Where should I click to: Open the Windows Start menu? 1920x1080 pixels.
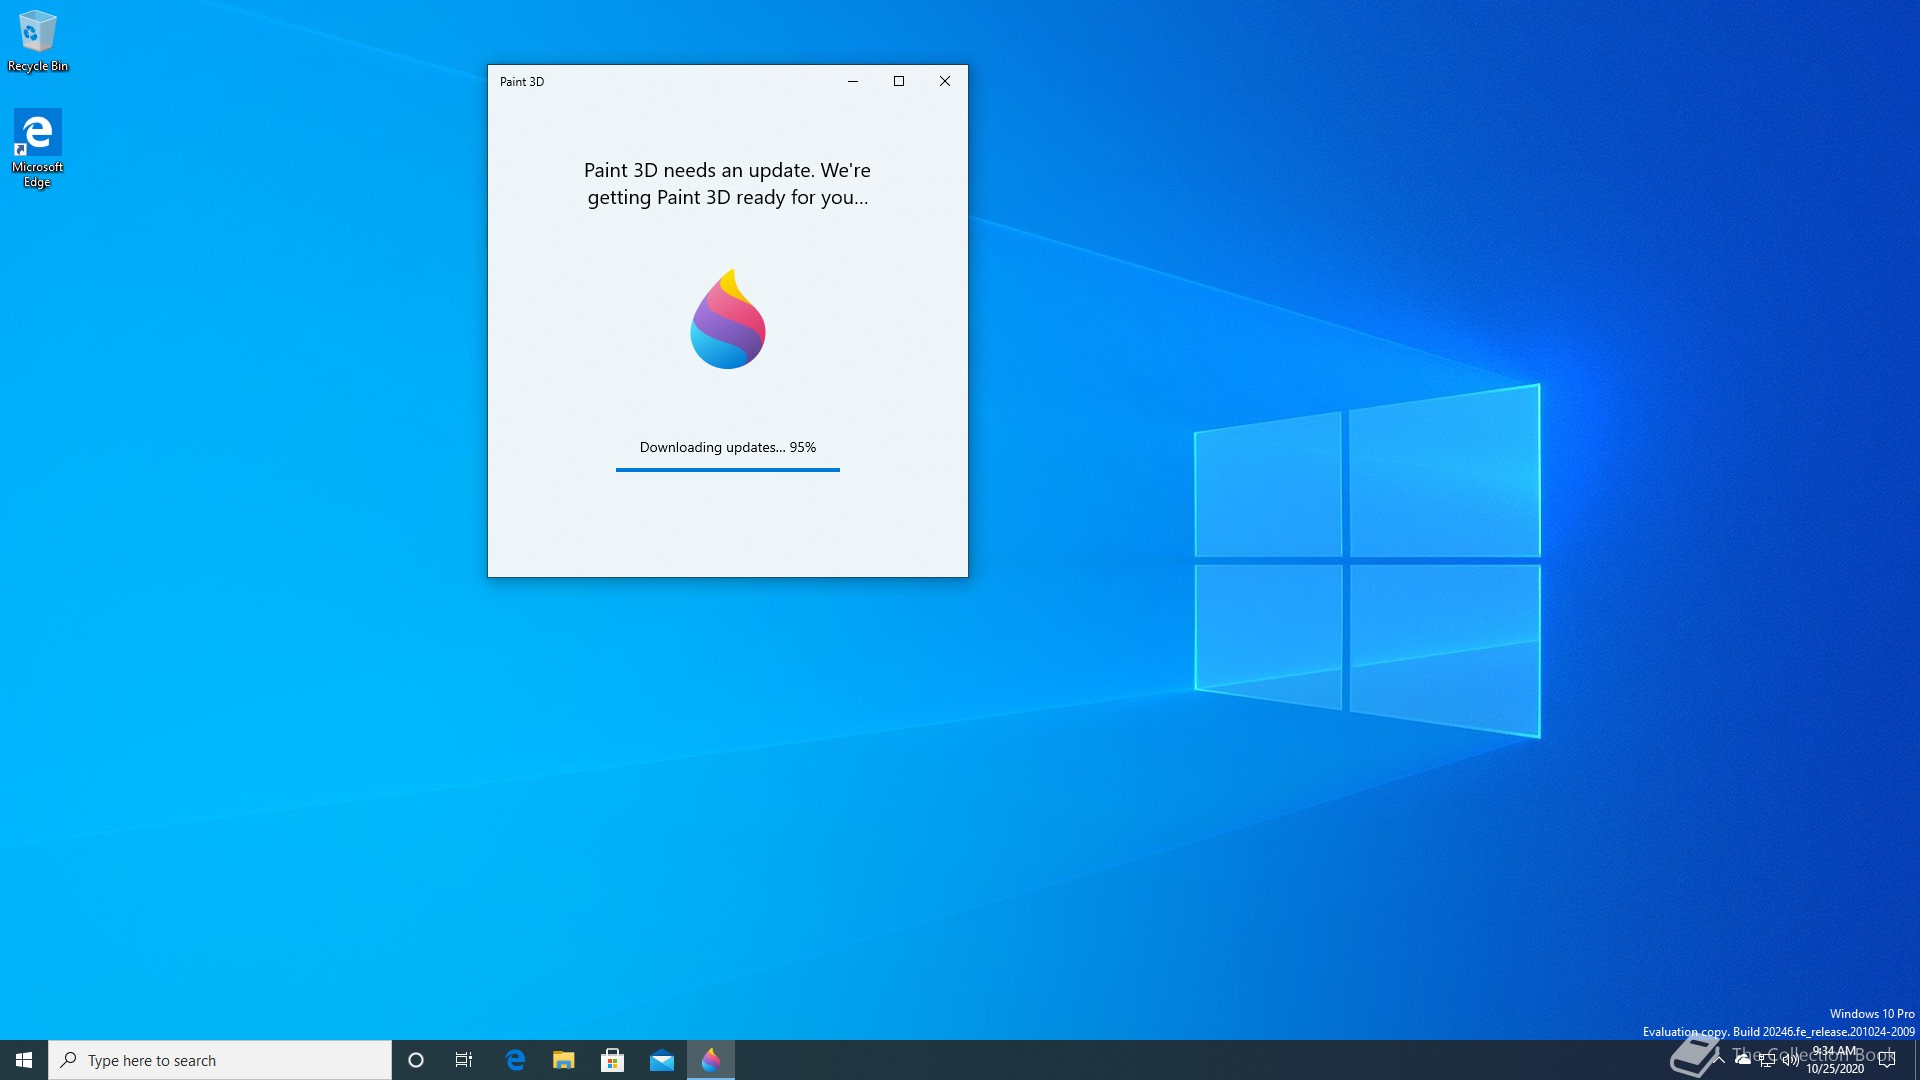click(24, 1060)
